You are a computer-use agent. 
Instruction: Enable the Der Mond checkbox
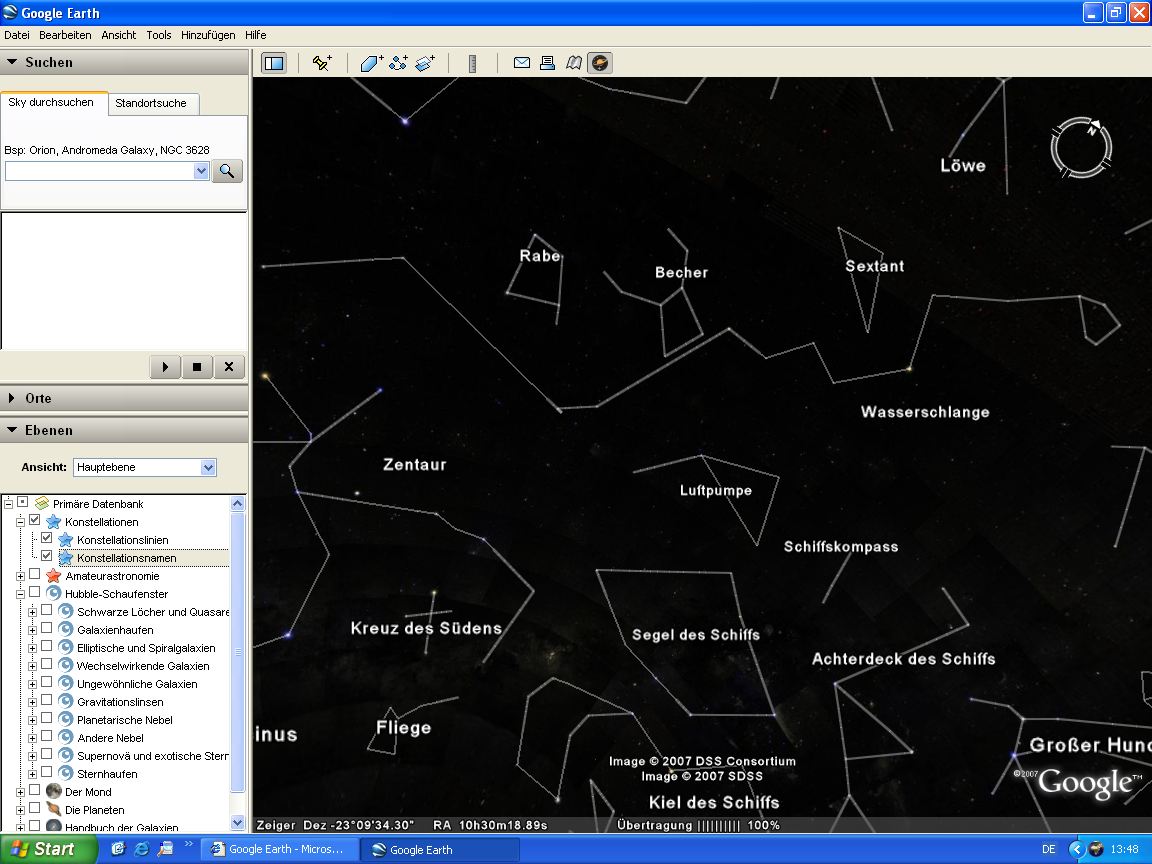pos(35,791)
